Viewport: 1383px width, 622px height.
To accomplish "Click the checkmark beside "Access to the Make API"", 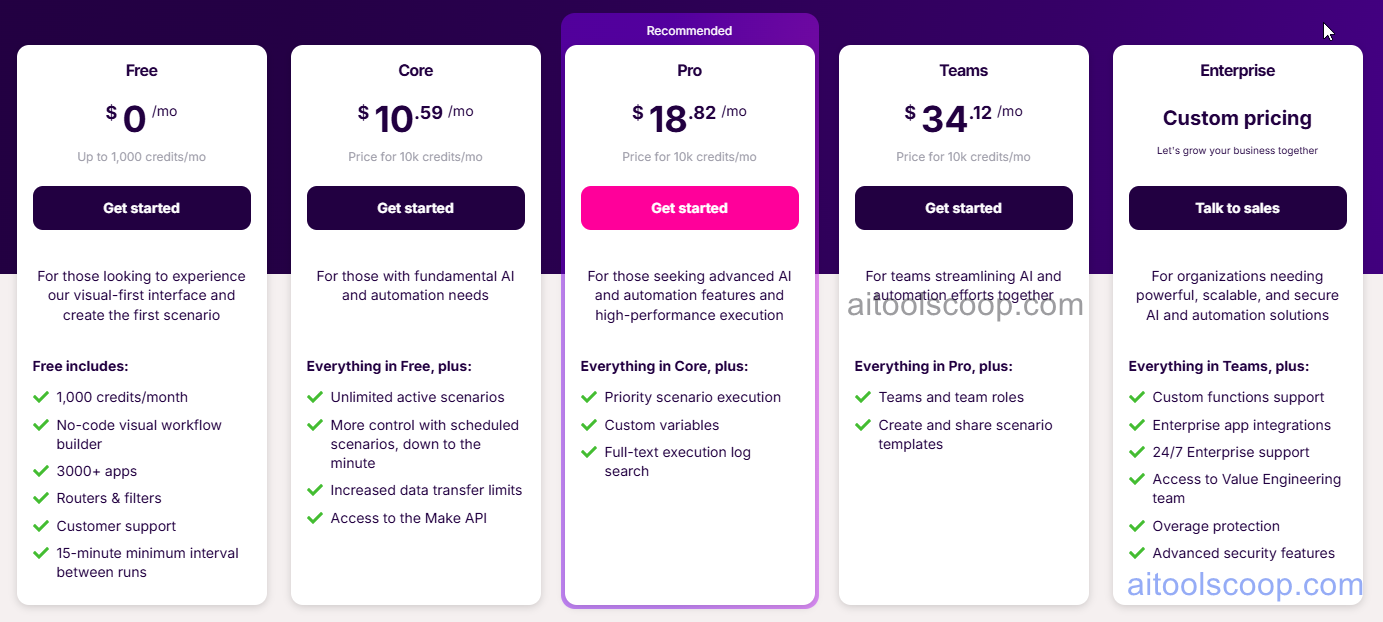I will coord(314,518).
